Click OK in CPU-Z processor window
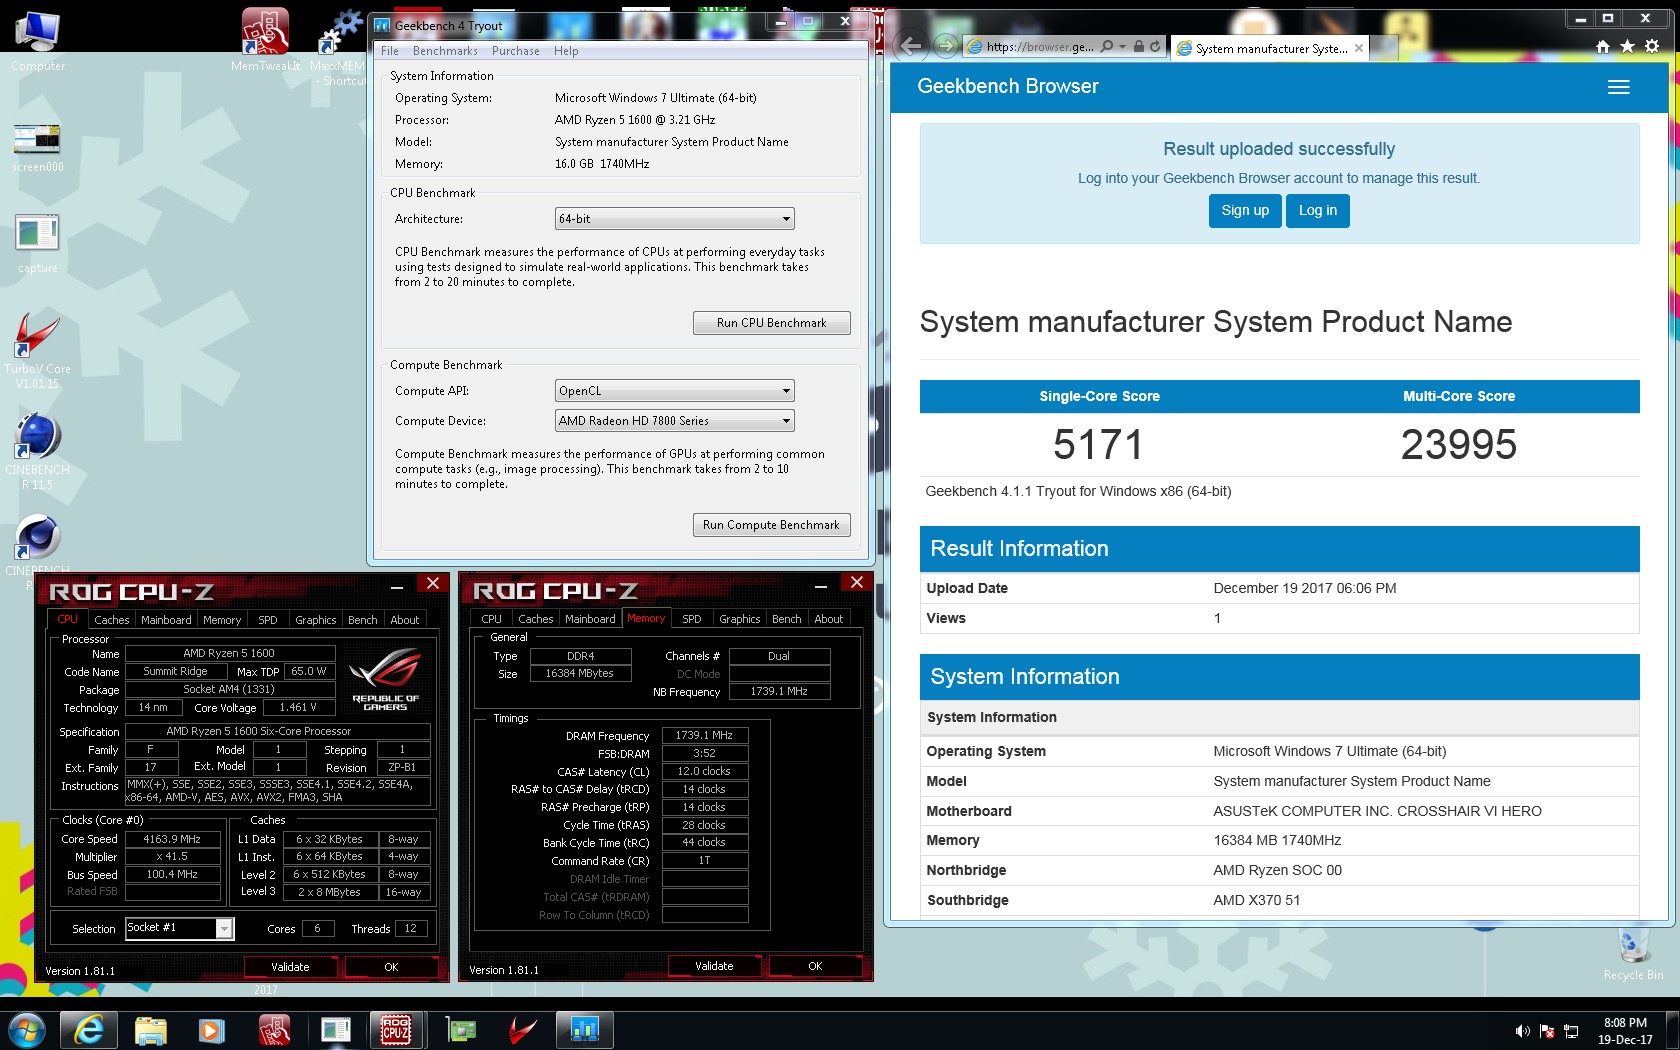This screenshot has height=1050, width=1680. 391,967
